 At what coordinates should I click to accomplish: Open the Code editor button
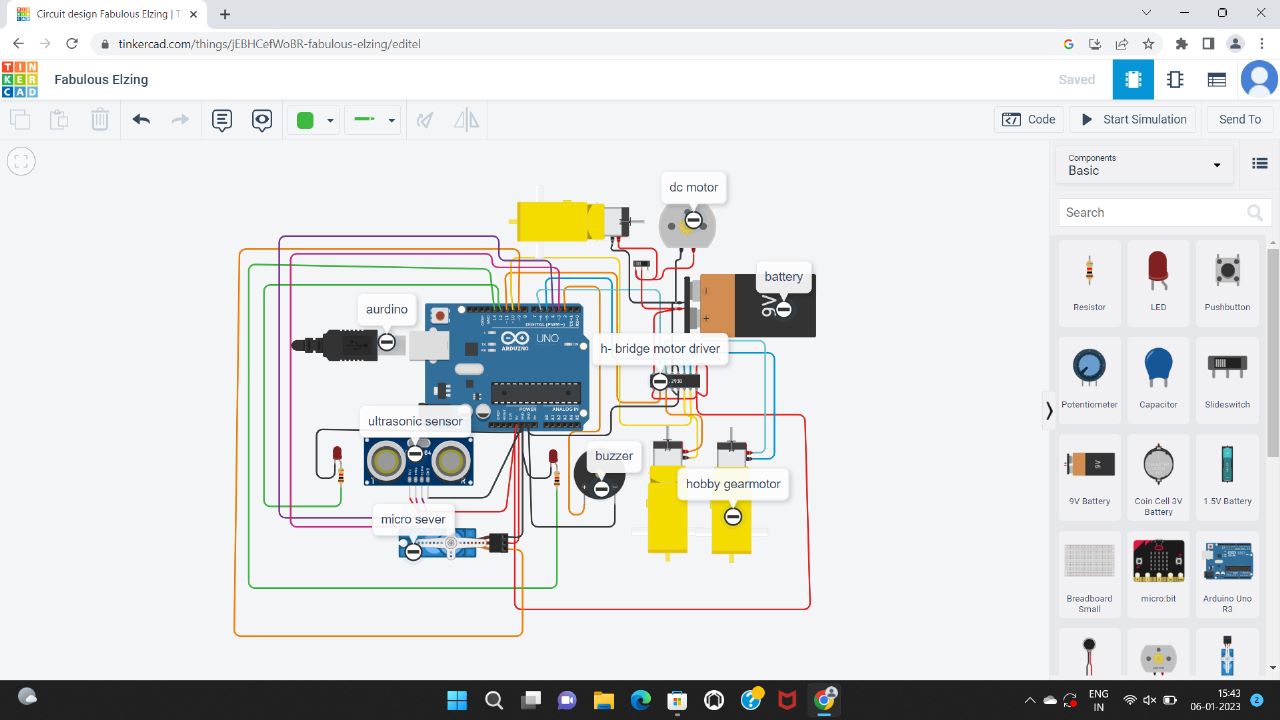[x=1029, y=119]
